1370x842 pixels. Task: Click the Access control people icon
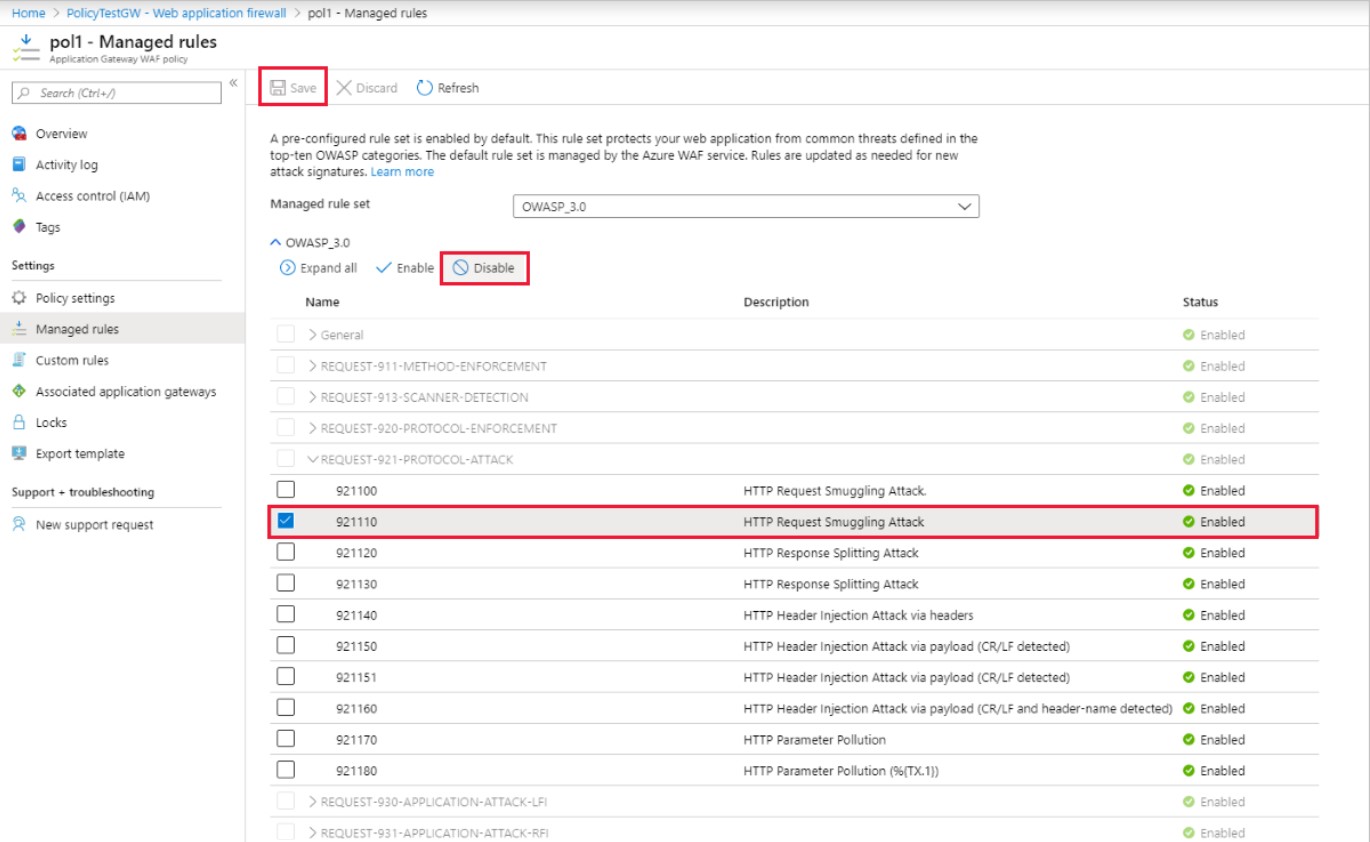point(19,196)
